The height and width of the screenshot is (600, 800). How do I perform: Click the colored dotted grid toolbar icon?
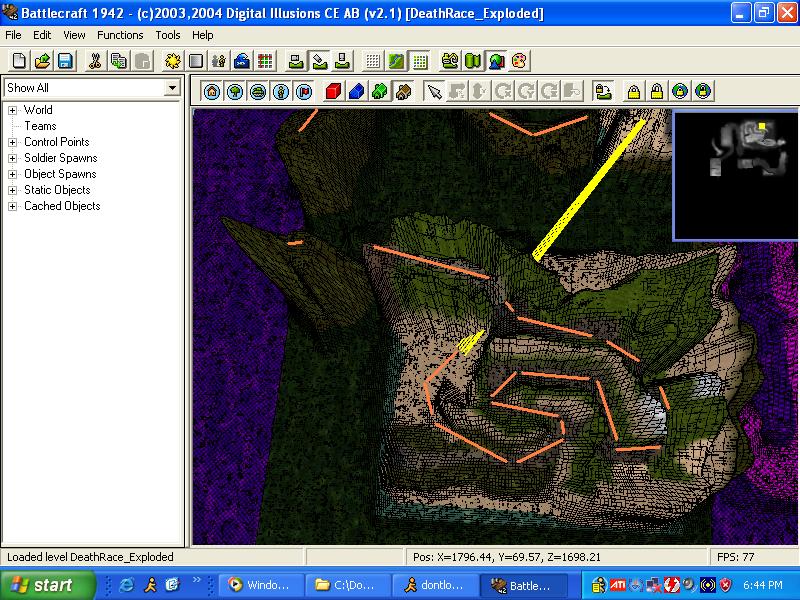(x=420, y=61)
